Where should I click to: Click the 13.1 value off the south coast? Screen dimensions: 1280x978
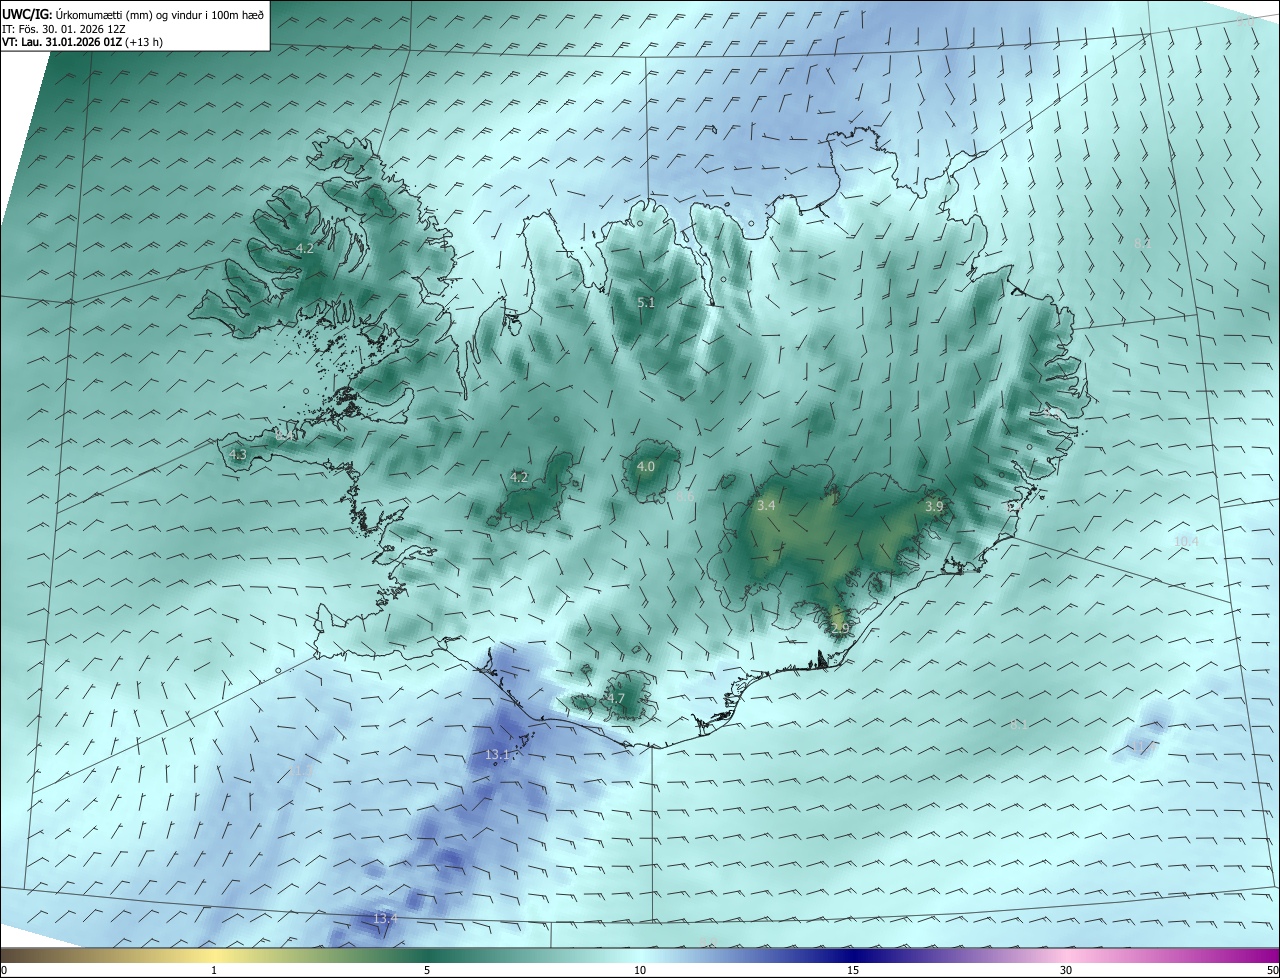[x=497, y=755]
